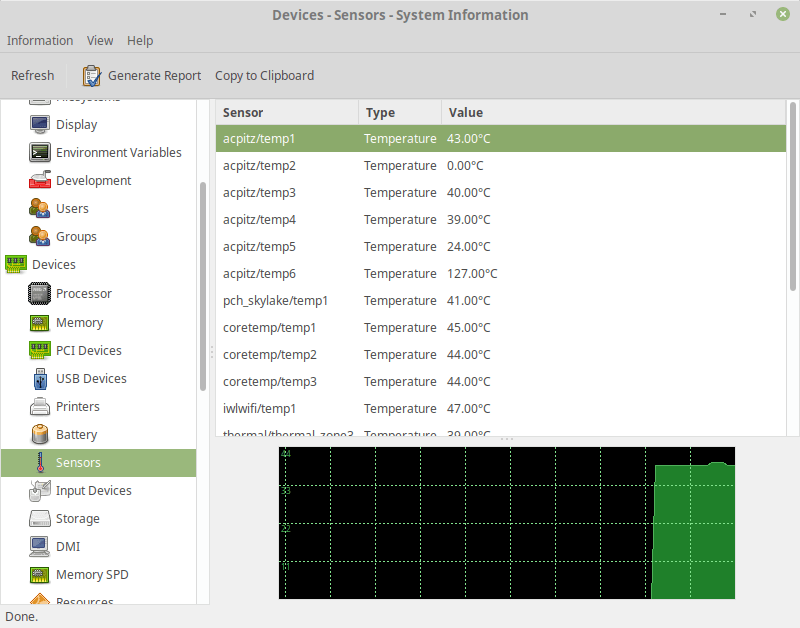Viewport: 800px width, 628px height.
Task: Open the Information menu
Action: (x=40, y=40)
